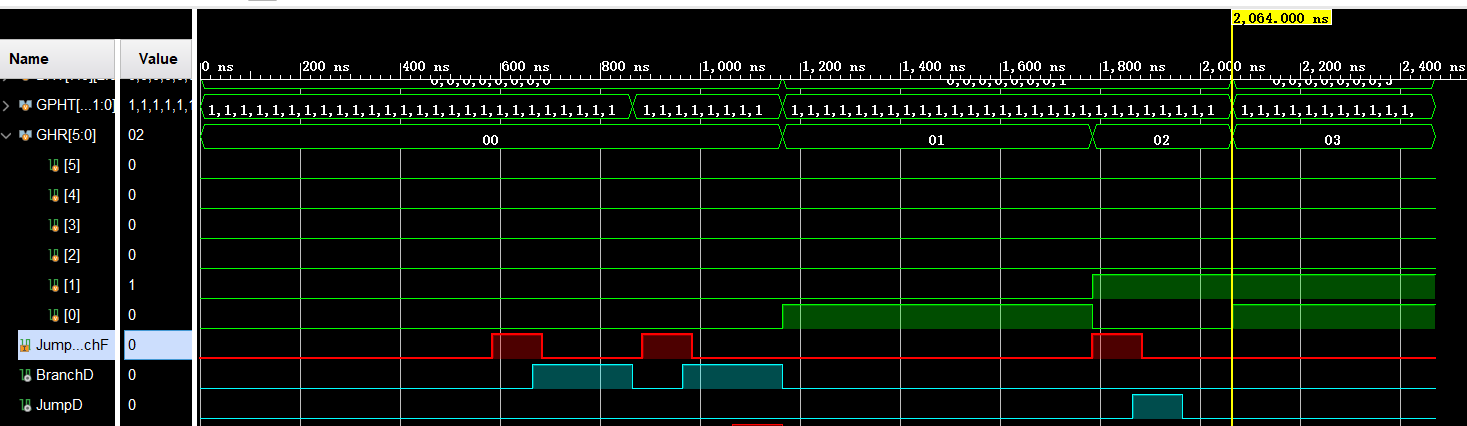This screenshot has width=1467, height=426.
Task: Select bit [3] signal icon
Action: click(54, 225)
